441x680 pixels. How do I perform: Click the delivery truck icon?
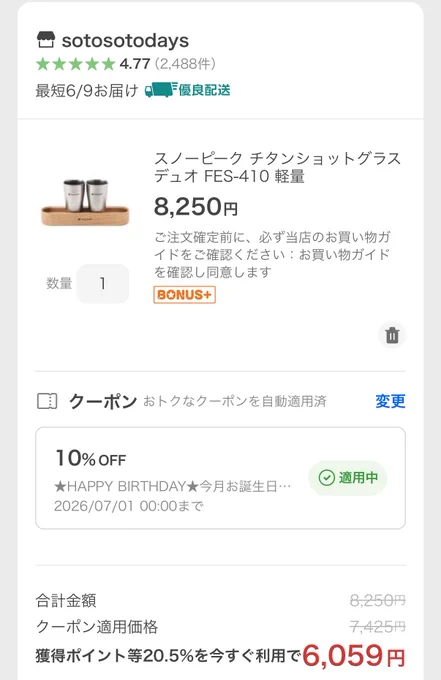click(x=161, y=90)
